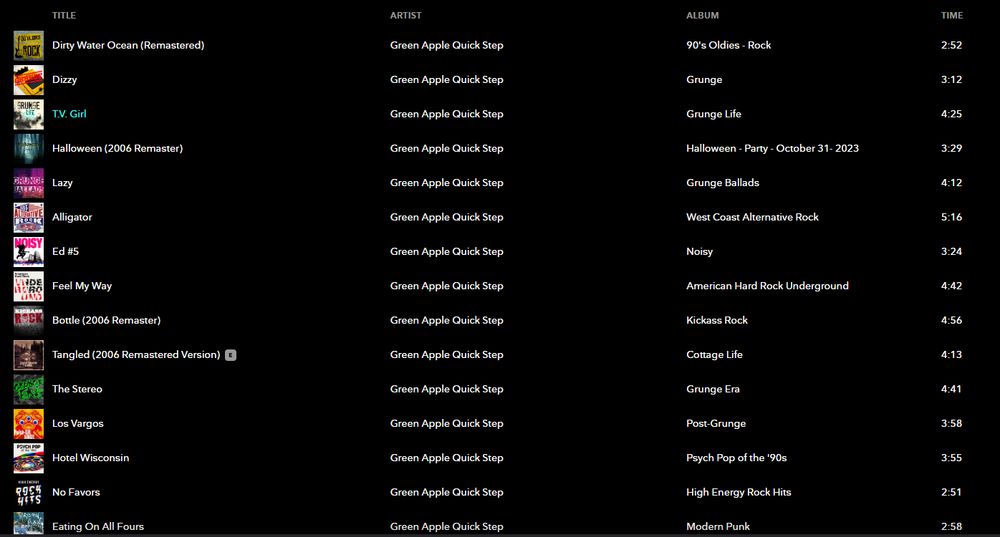Click the track title Hotel Wisconsin
The height and width of the screenshot is (537, 1000).
click(91, 459)
